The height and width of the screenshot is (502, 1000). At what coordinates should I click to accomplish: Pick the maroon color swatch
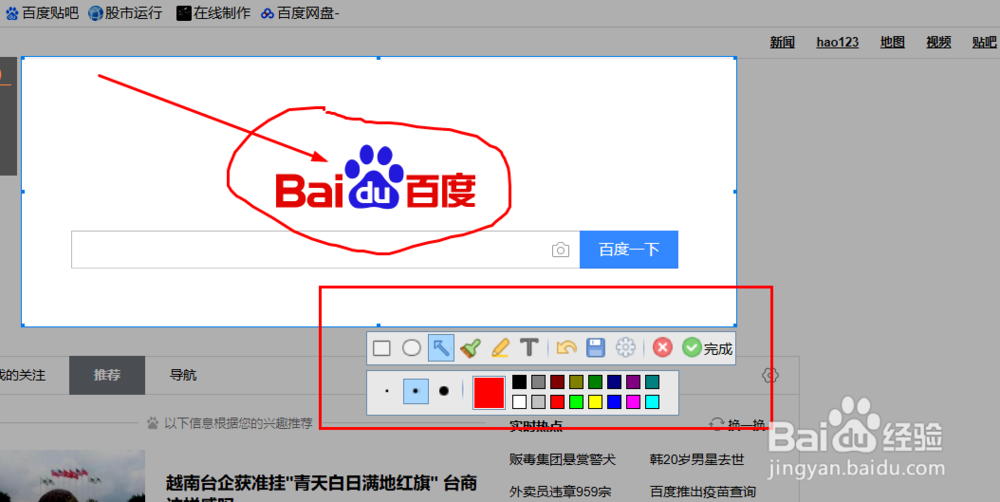point(557,382)
